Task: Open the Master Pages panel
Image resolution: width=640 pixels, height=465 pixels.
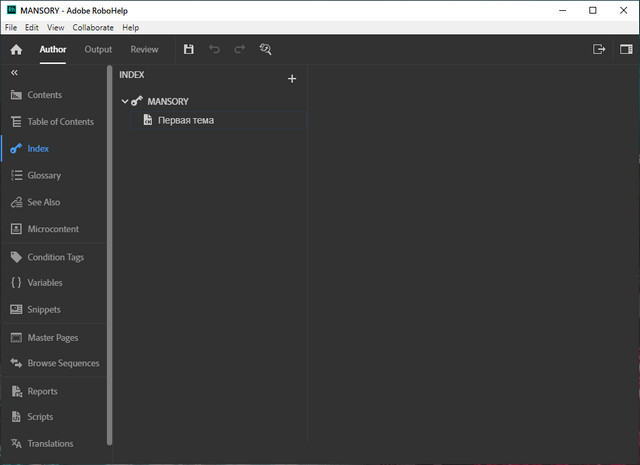Action: (53, 338)
